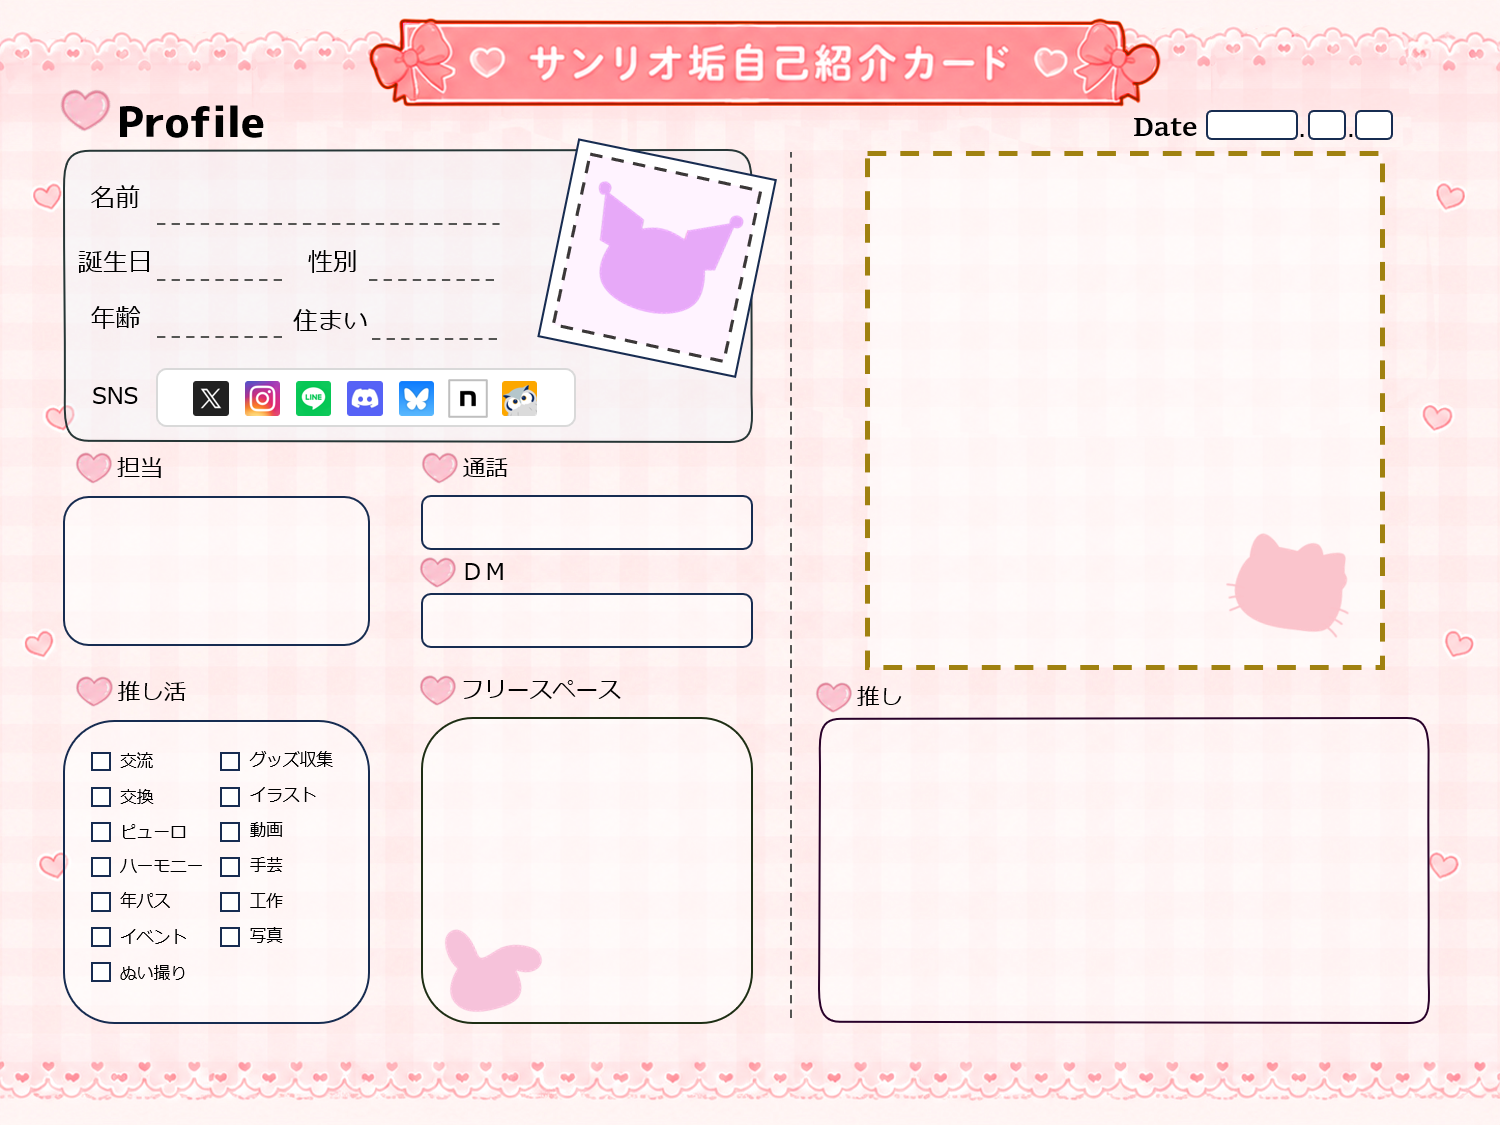Click the X (Twitter) SNS icon

211,398
